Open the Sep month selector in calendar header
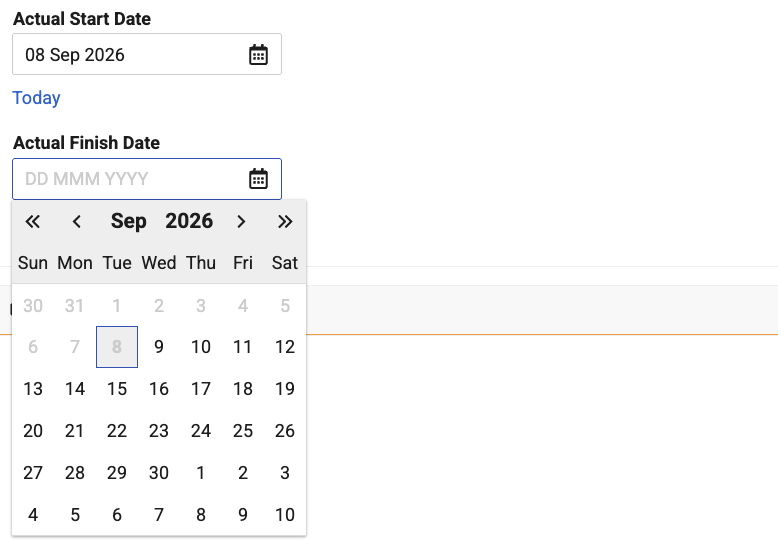 [129, 221]
